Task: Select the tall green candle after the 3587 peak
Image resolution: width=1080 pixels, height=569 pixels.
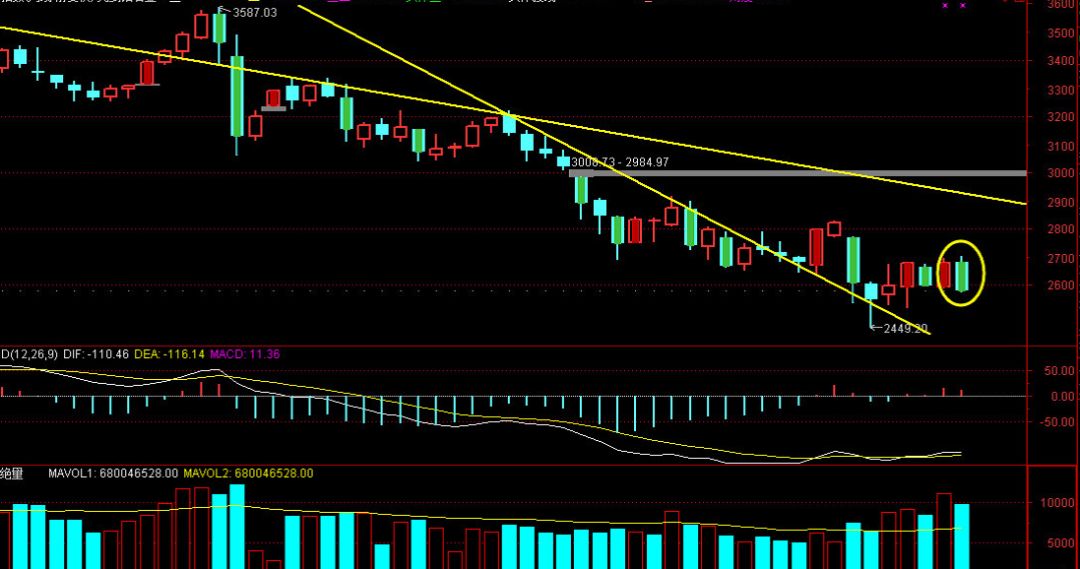Action: point(237,96)
